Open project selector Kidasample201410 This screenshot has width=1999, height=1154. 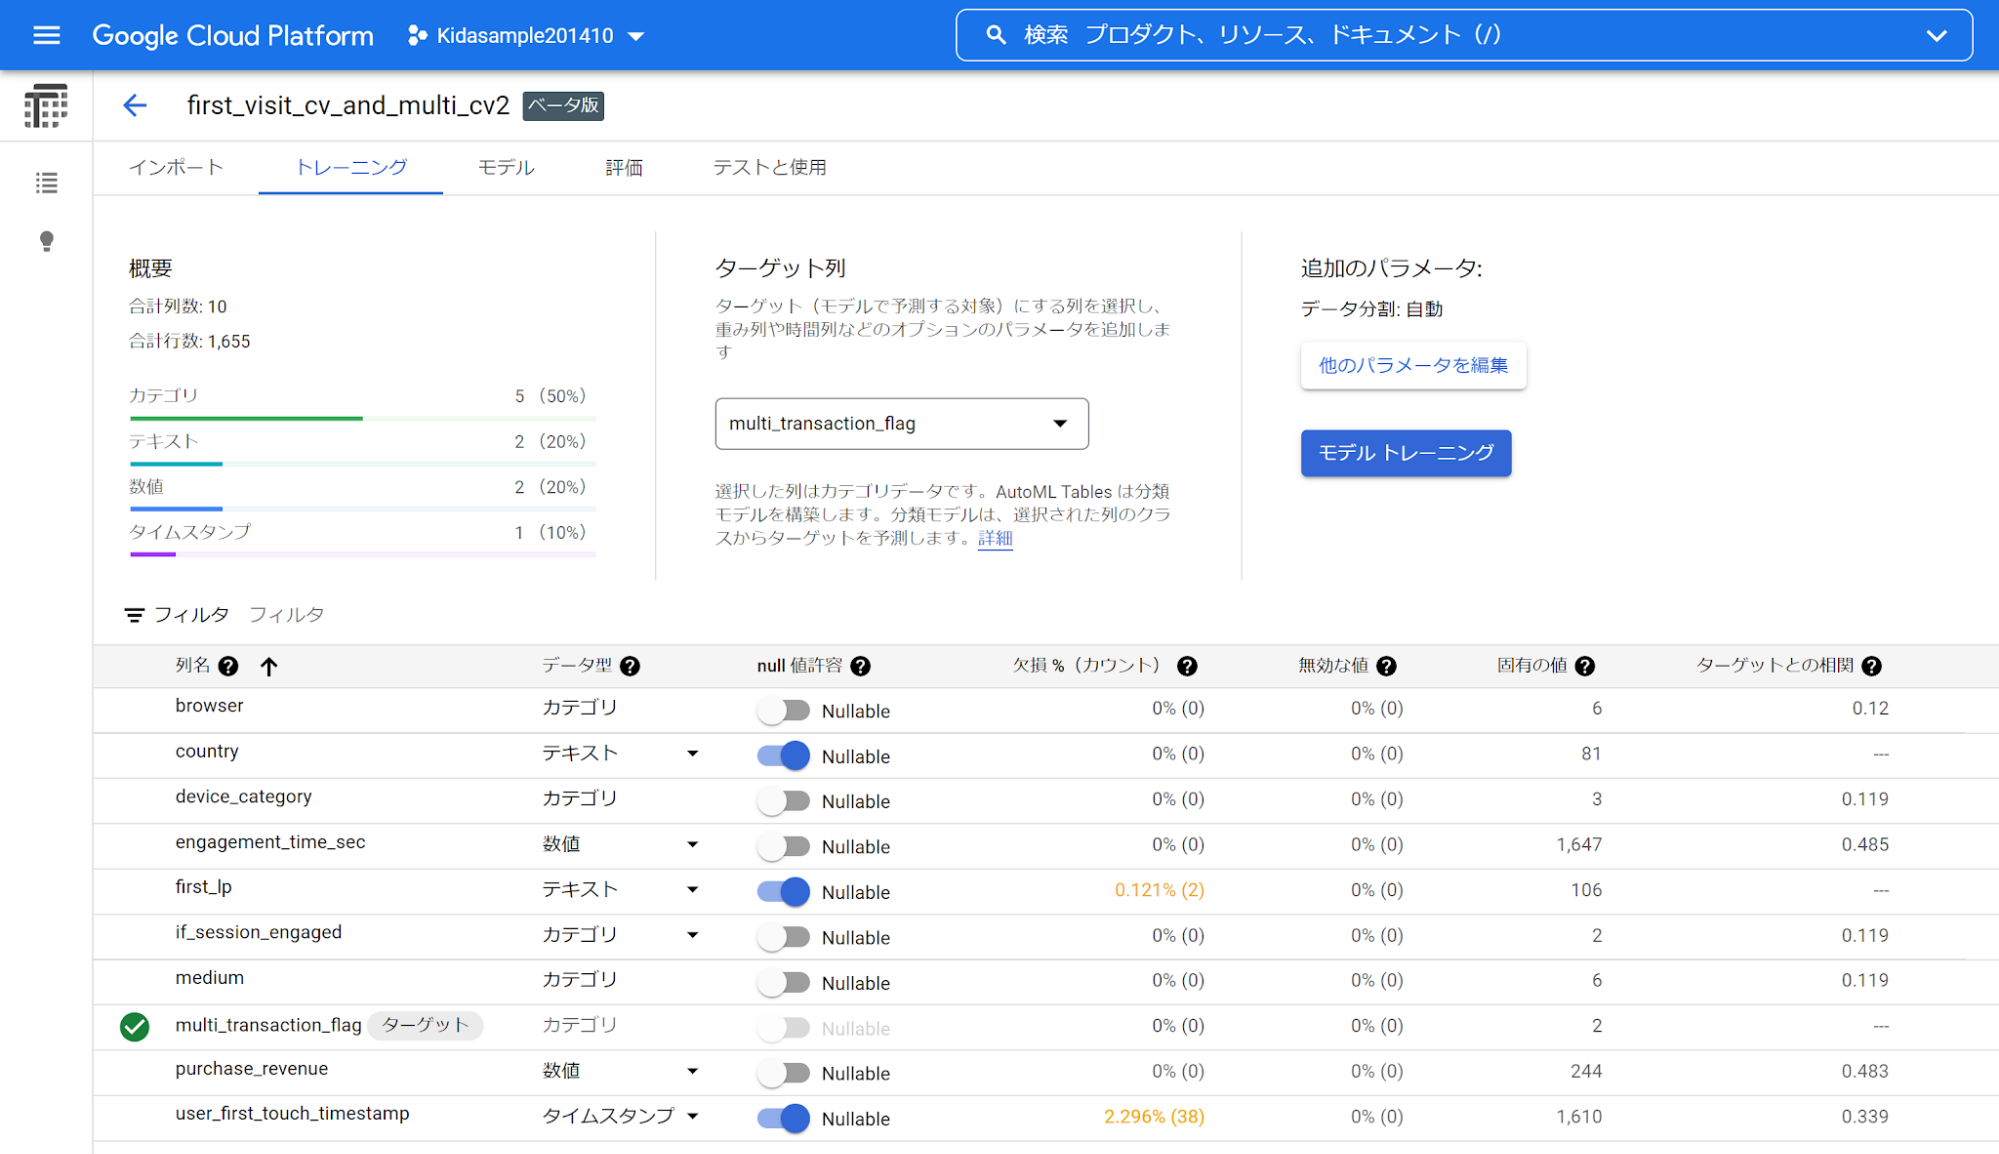[525, 36]
